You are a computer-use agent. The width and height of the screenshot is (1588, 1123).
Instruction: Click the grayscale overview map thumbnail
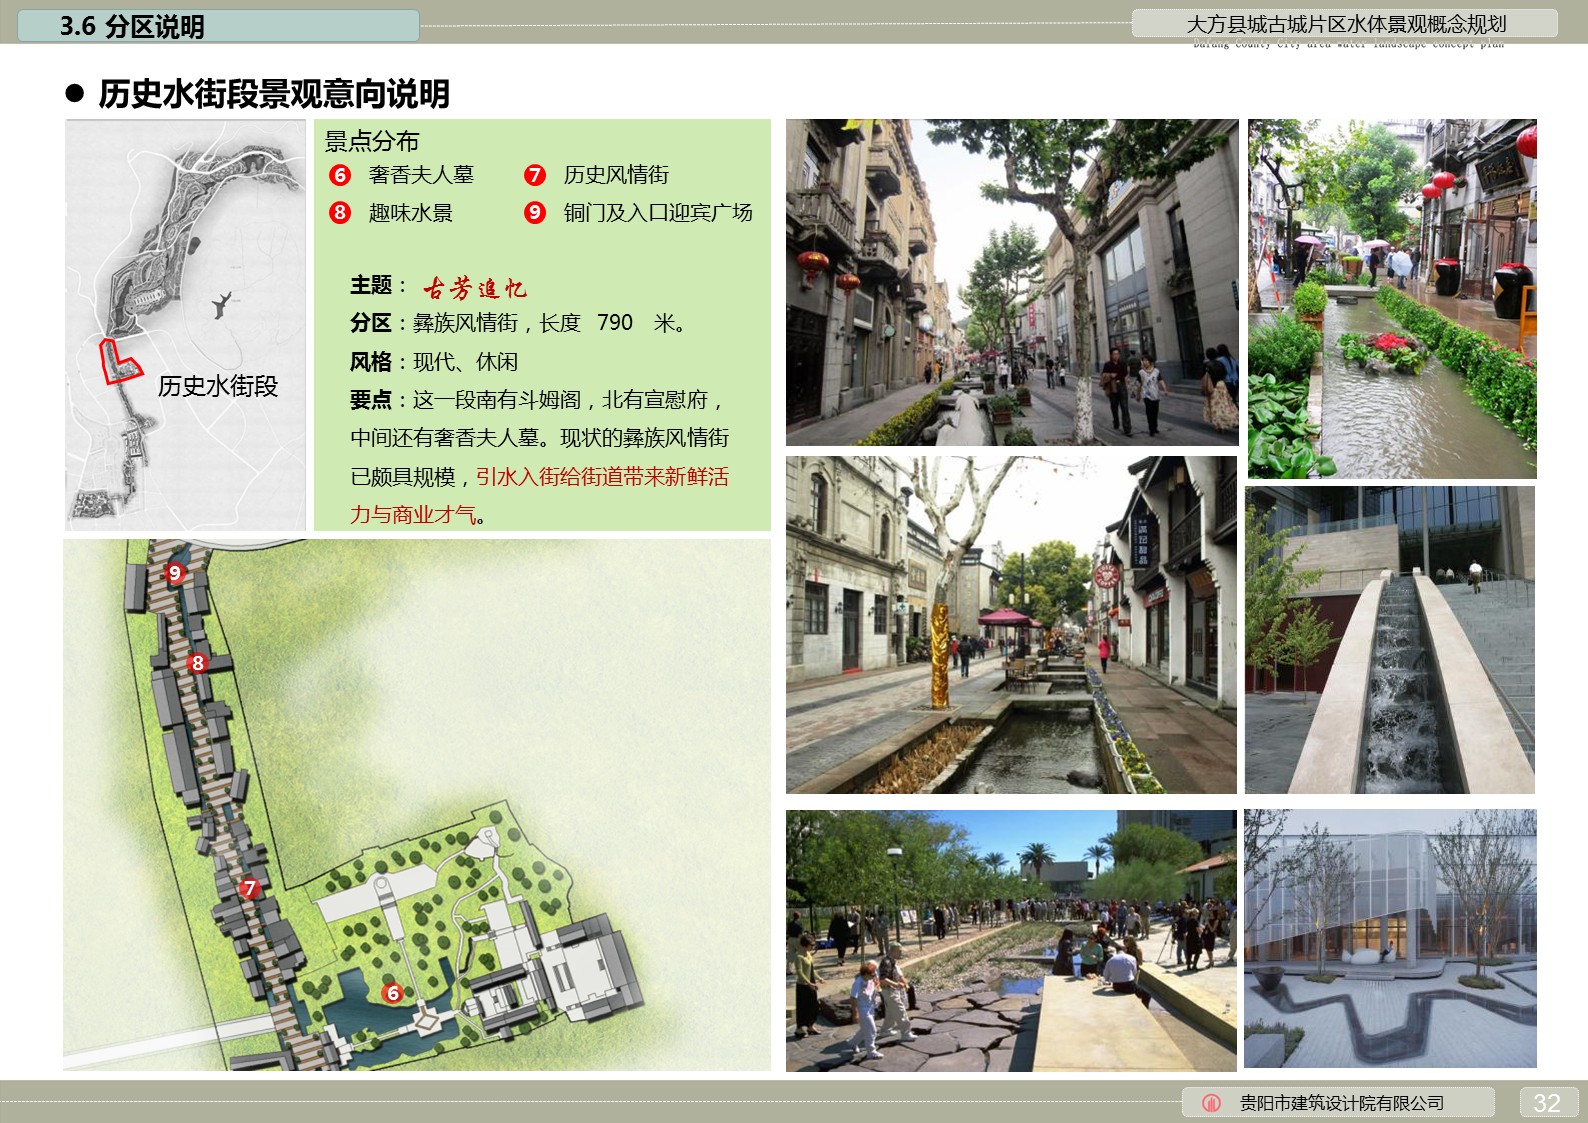186,325
